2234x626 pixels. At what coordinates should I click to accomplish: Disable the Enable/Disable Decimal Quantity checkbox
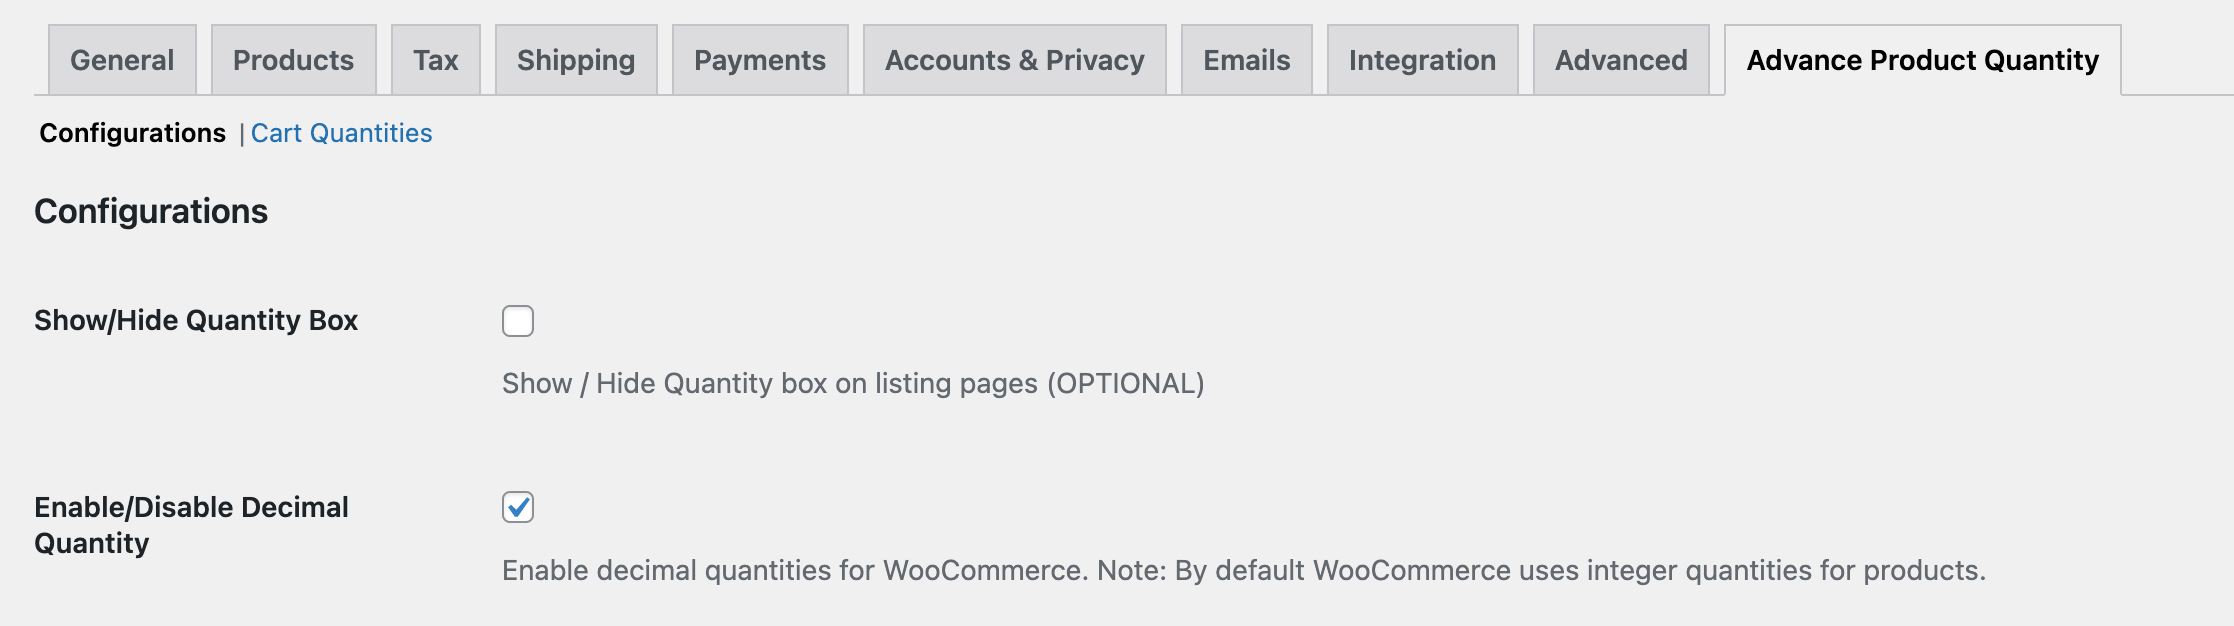pyautogui.click(x=518, y=507)
